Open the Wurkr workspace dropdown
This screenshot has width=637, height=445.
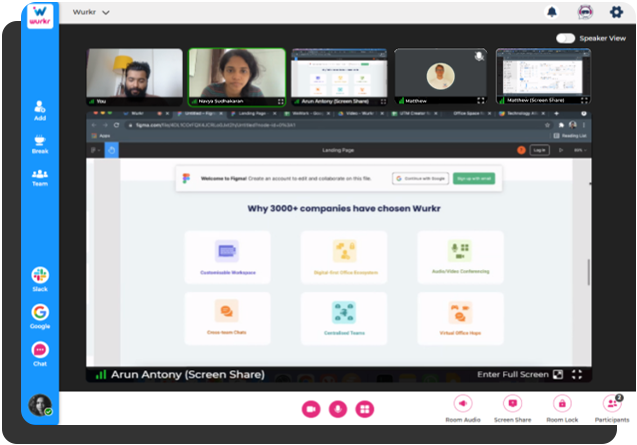(91, 12)
